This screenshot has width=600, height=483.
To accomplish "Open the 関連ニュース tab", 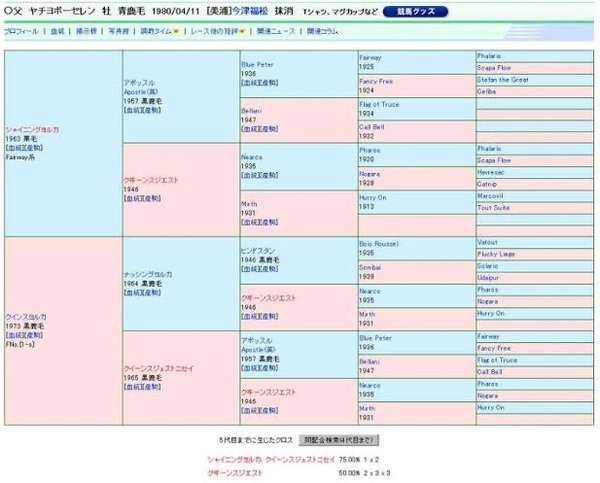I will click(x=276, y=31).
